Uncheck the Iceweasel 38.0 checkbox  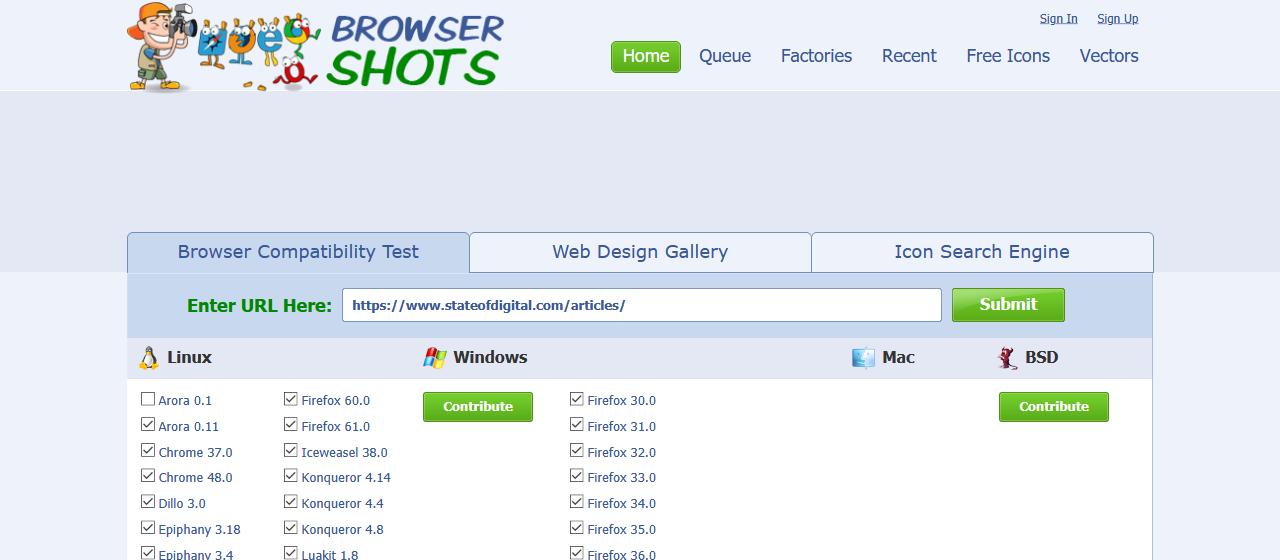(x=291, y=451)
